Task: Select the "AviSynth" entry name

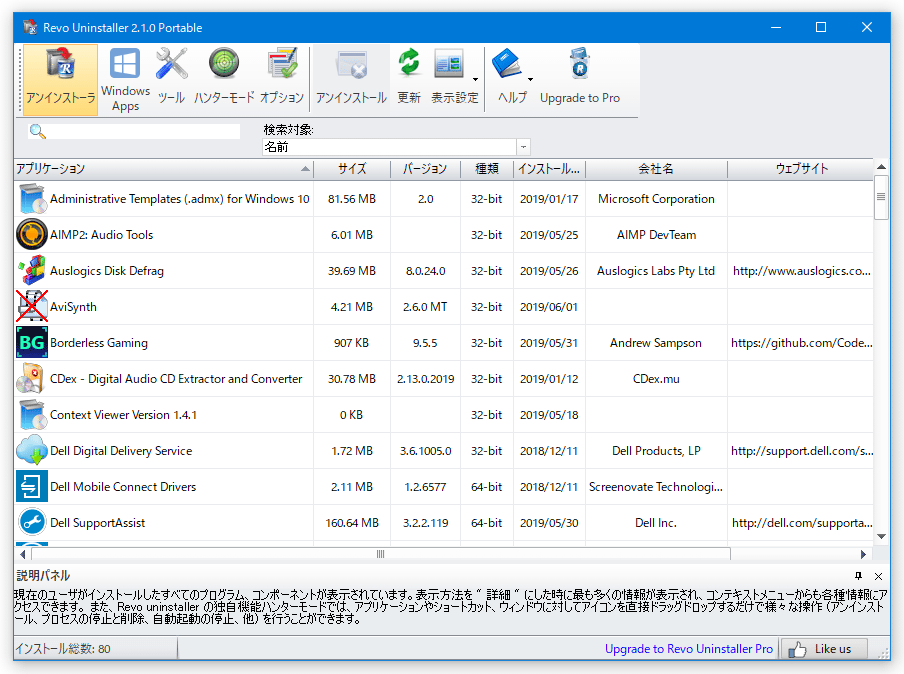Action: pos(73,307)
